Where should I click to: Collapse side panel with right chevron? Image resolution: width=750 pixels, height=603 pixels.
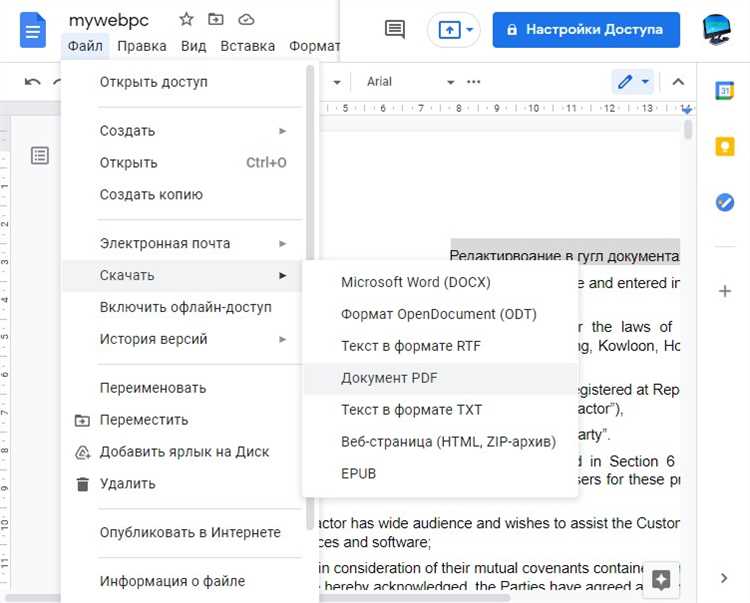(x=724, y=578)
